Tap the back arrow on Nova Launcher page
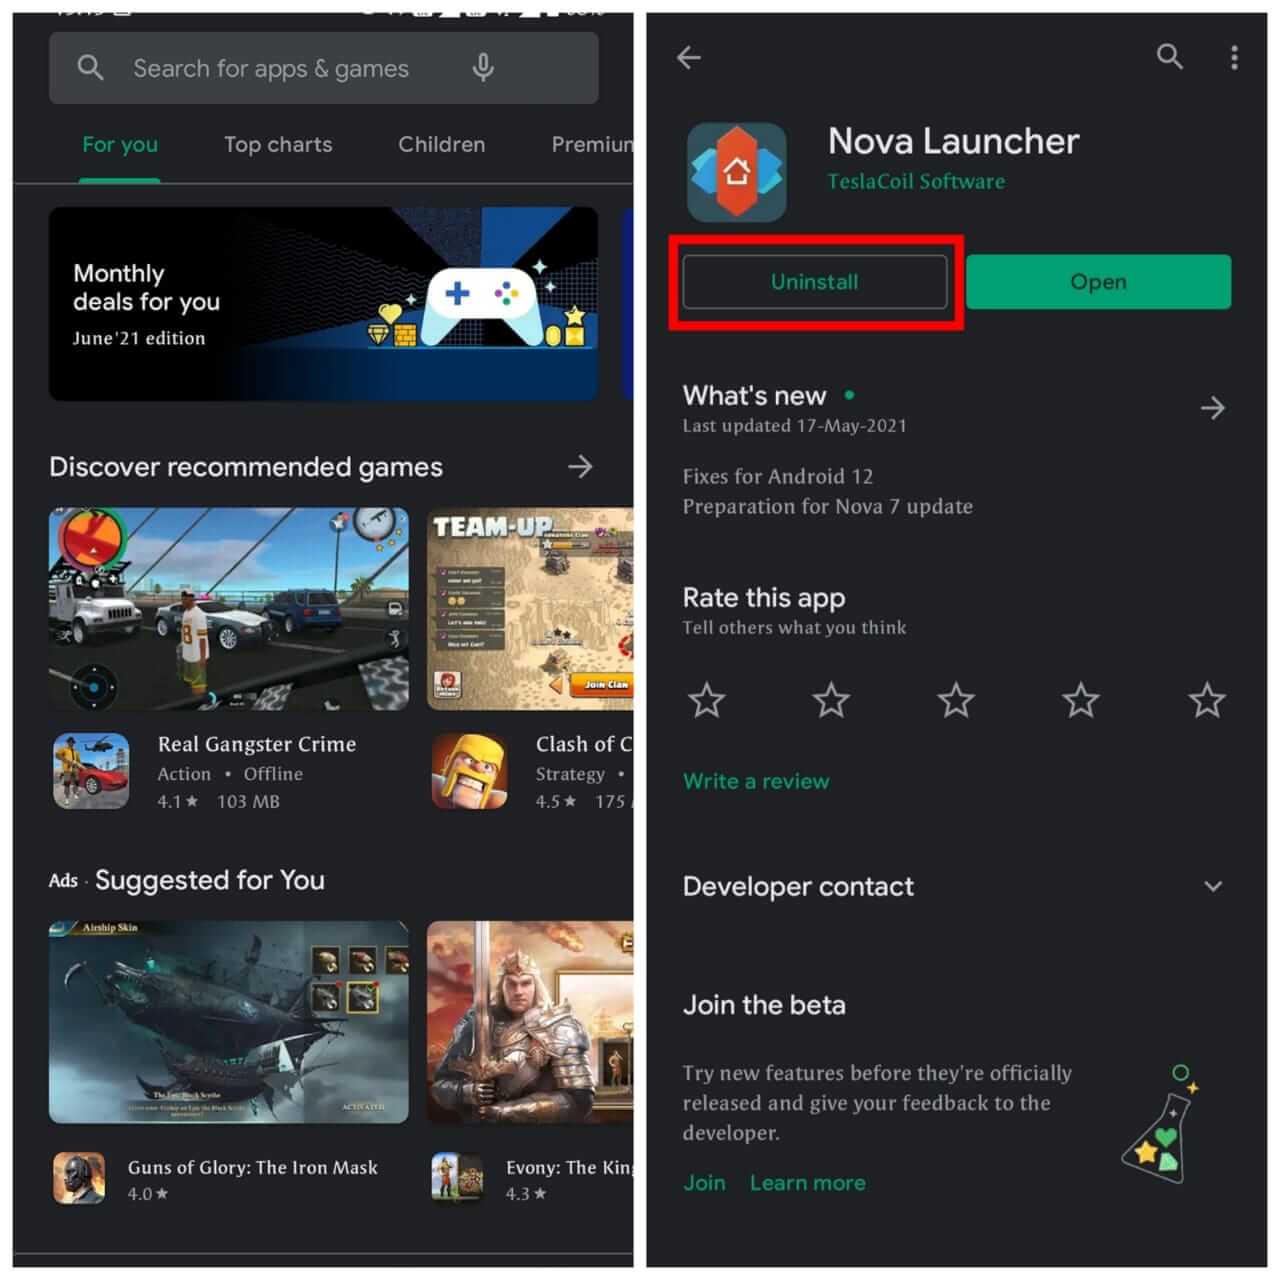 [x=688, y=57]
